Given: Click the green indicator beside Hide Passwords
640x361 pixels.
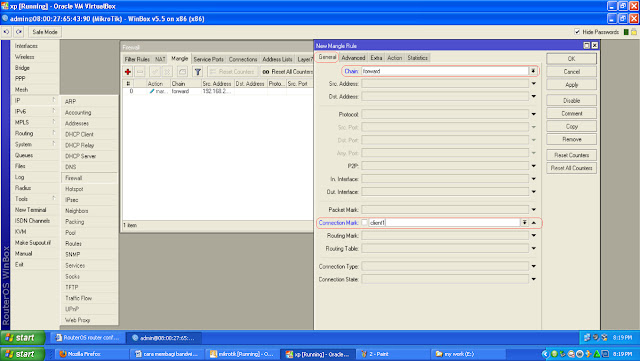Looking at the screenshot, I should coord(626,32).
